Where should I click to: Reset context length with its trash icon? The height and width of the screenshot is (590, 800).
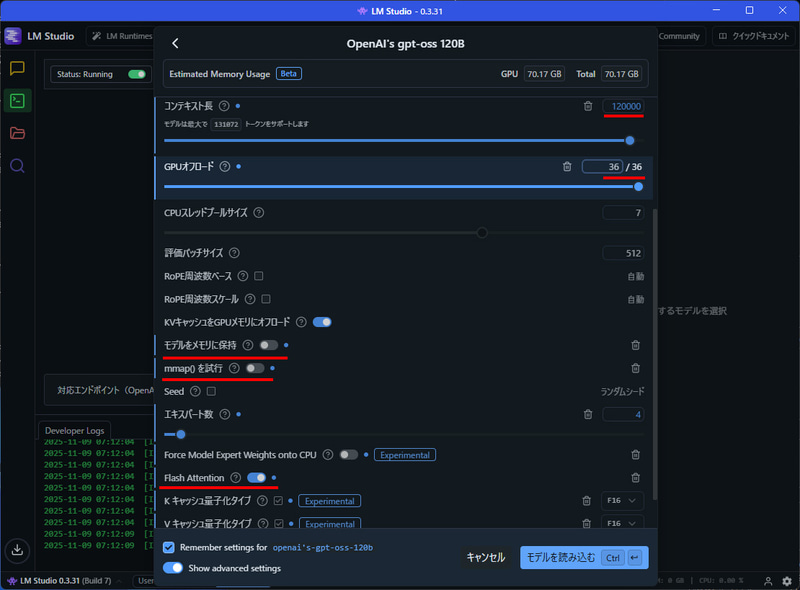coord(588,106)
